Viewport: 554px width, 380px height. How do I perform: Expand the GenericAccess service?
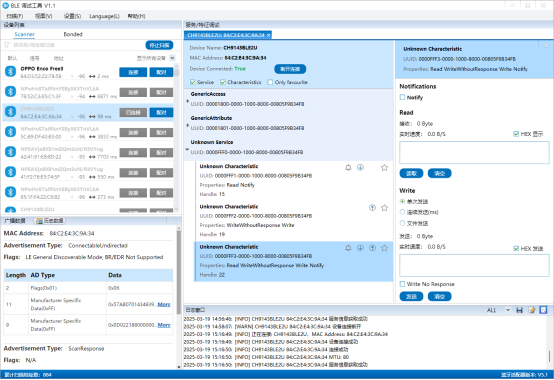pyautogui.click(x=188, y=101)
